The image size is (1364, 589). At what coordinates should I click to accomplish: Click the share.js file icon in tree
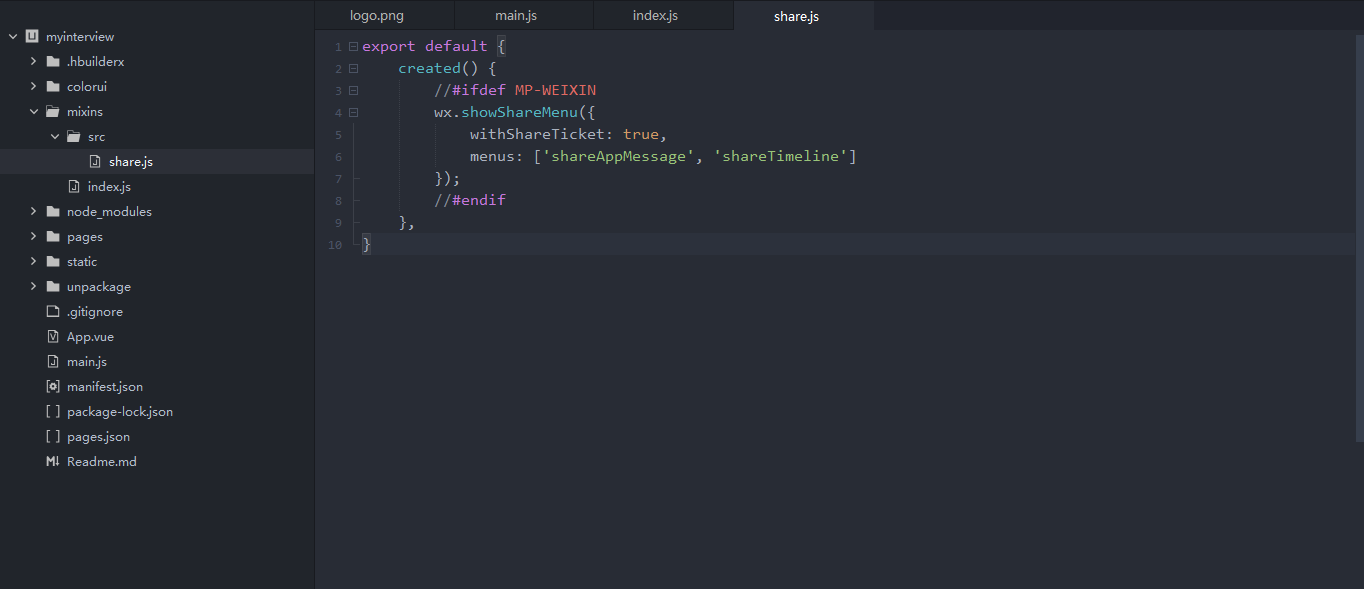pos(95,161)
